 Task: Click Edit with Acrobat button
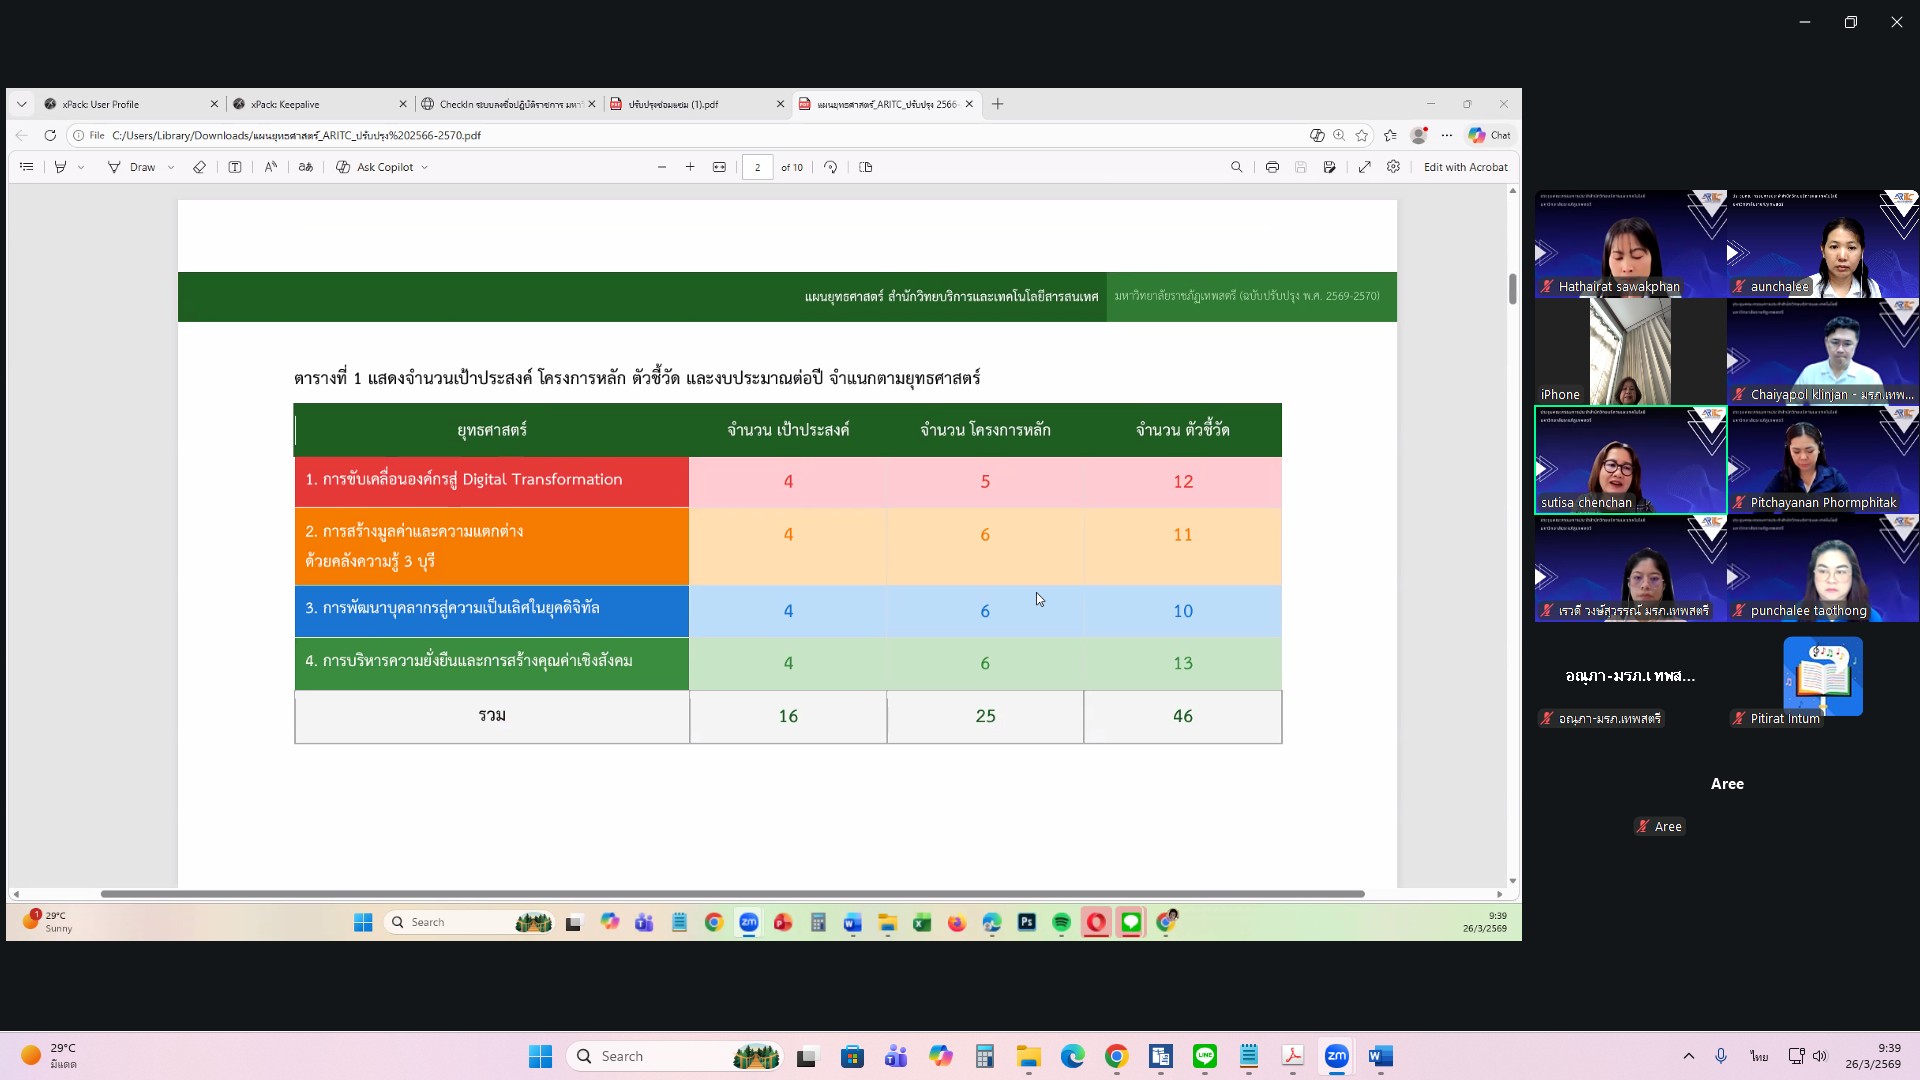(x=1465, y=167)
